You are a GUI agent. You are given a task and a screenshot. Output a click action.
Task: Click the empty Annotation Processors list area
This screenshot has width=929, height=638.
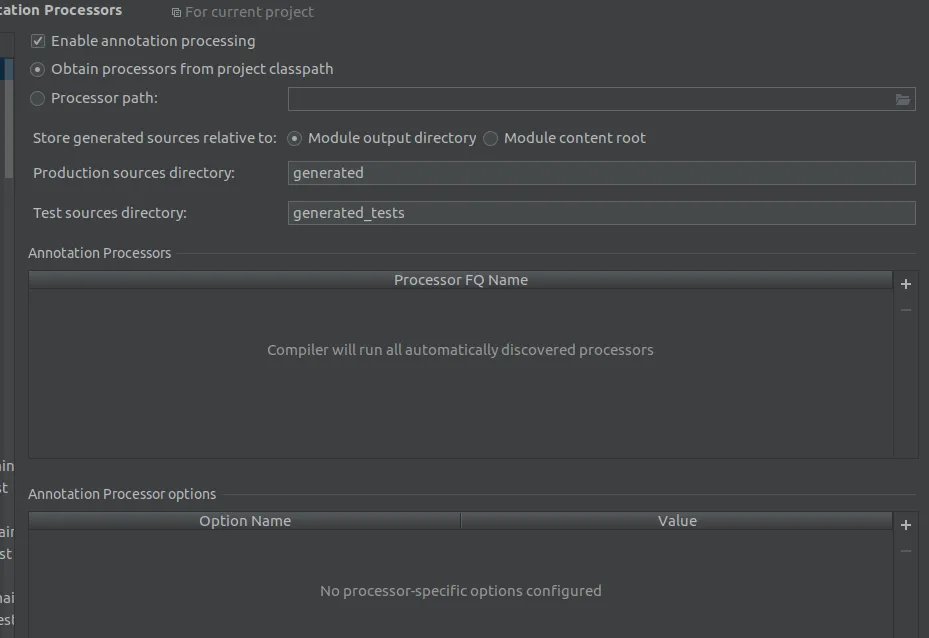(x=460, y=400)
